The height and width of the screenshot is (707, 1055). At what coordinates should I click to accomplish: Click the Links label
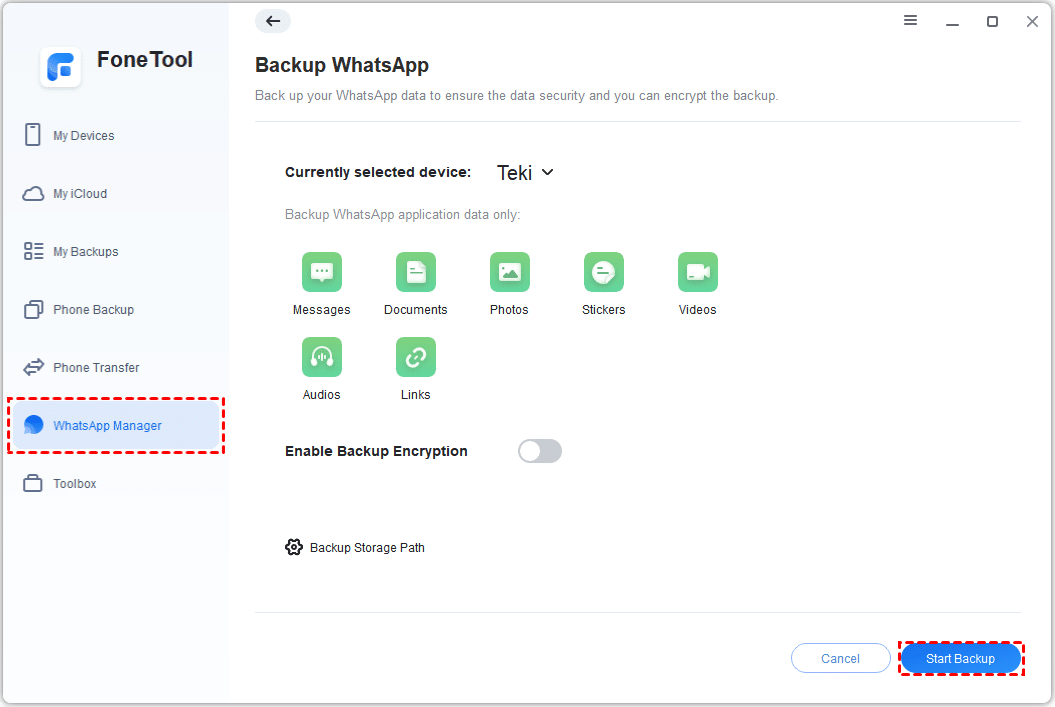[416, 395]
